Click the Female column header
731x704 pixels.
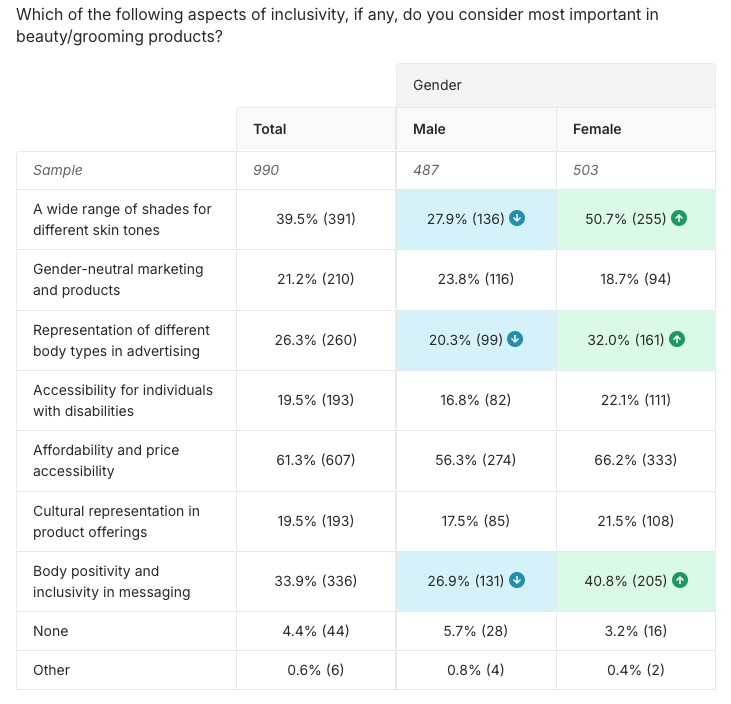coord(597,129)
